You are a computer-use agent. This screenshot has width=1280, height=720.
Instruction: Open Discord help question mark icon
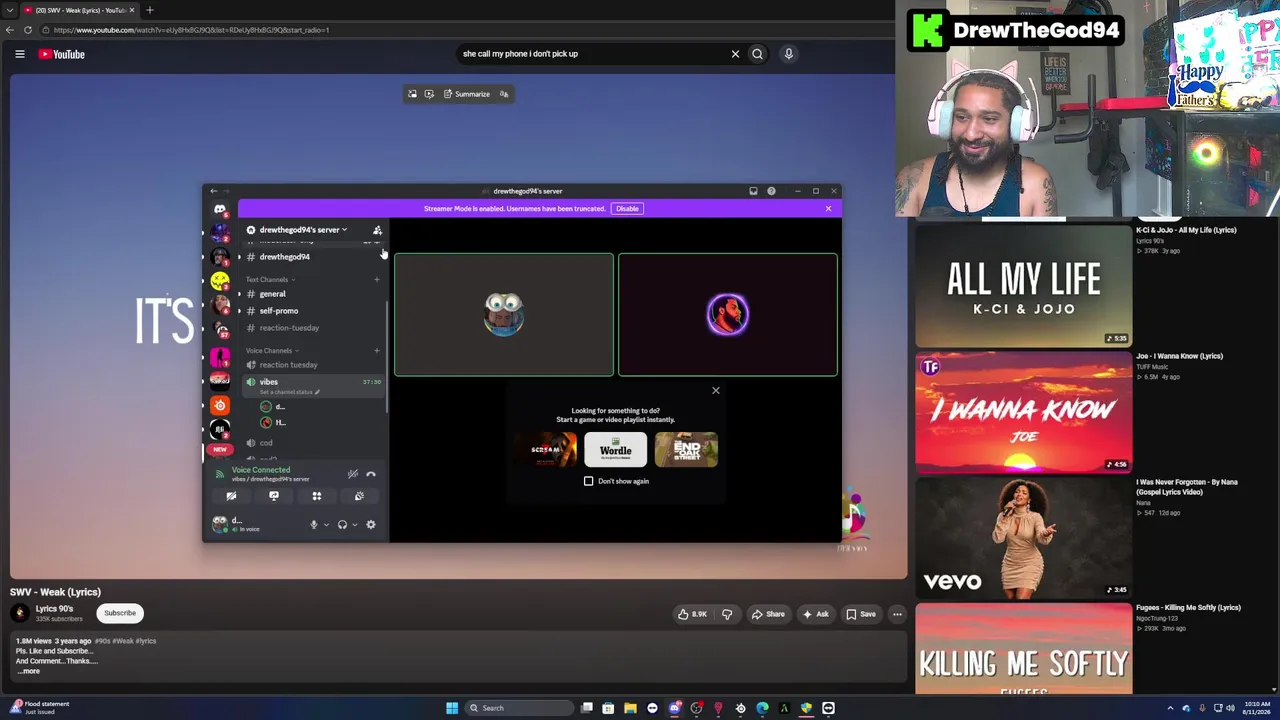coord(771,191)
